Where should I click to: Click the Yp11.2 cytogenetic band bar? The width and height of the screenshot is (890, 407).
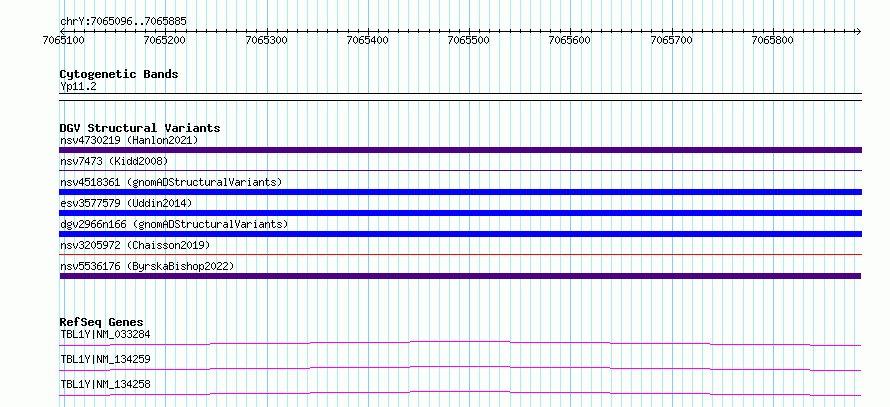point(460,97)
